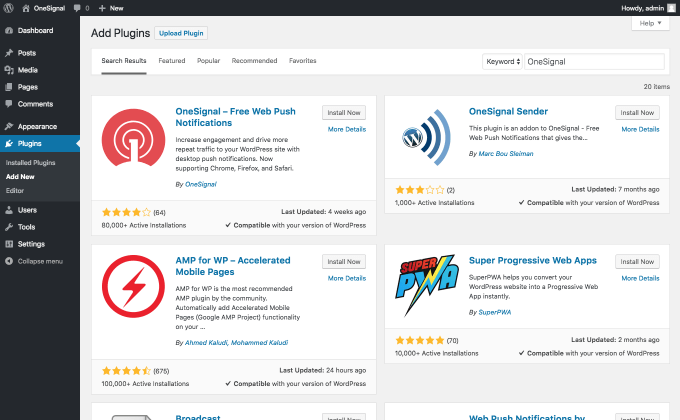This screenshot has height=420, width=680.
Task: Click "80,000+ Active Installations" text
Action: click(144, 225)
